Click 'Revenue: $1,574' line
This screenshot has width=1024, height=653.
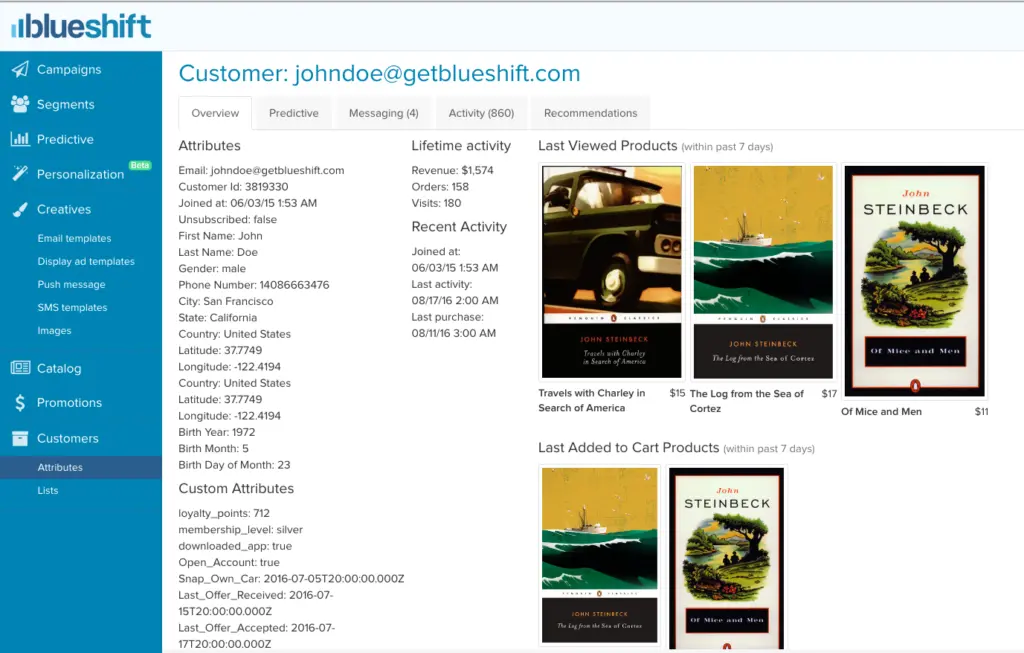pyautogui.click(x=452, y=170)
